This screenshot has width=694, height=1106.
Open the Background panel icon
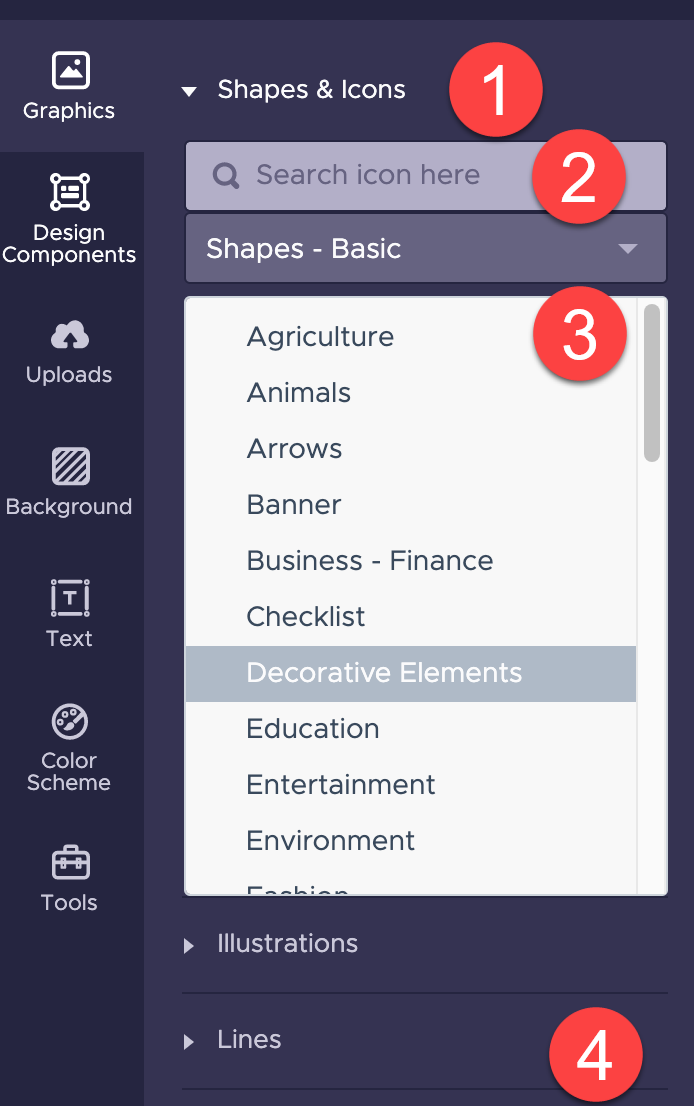[x=69, y=469]
